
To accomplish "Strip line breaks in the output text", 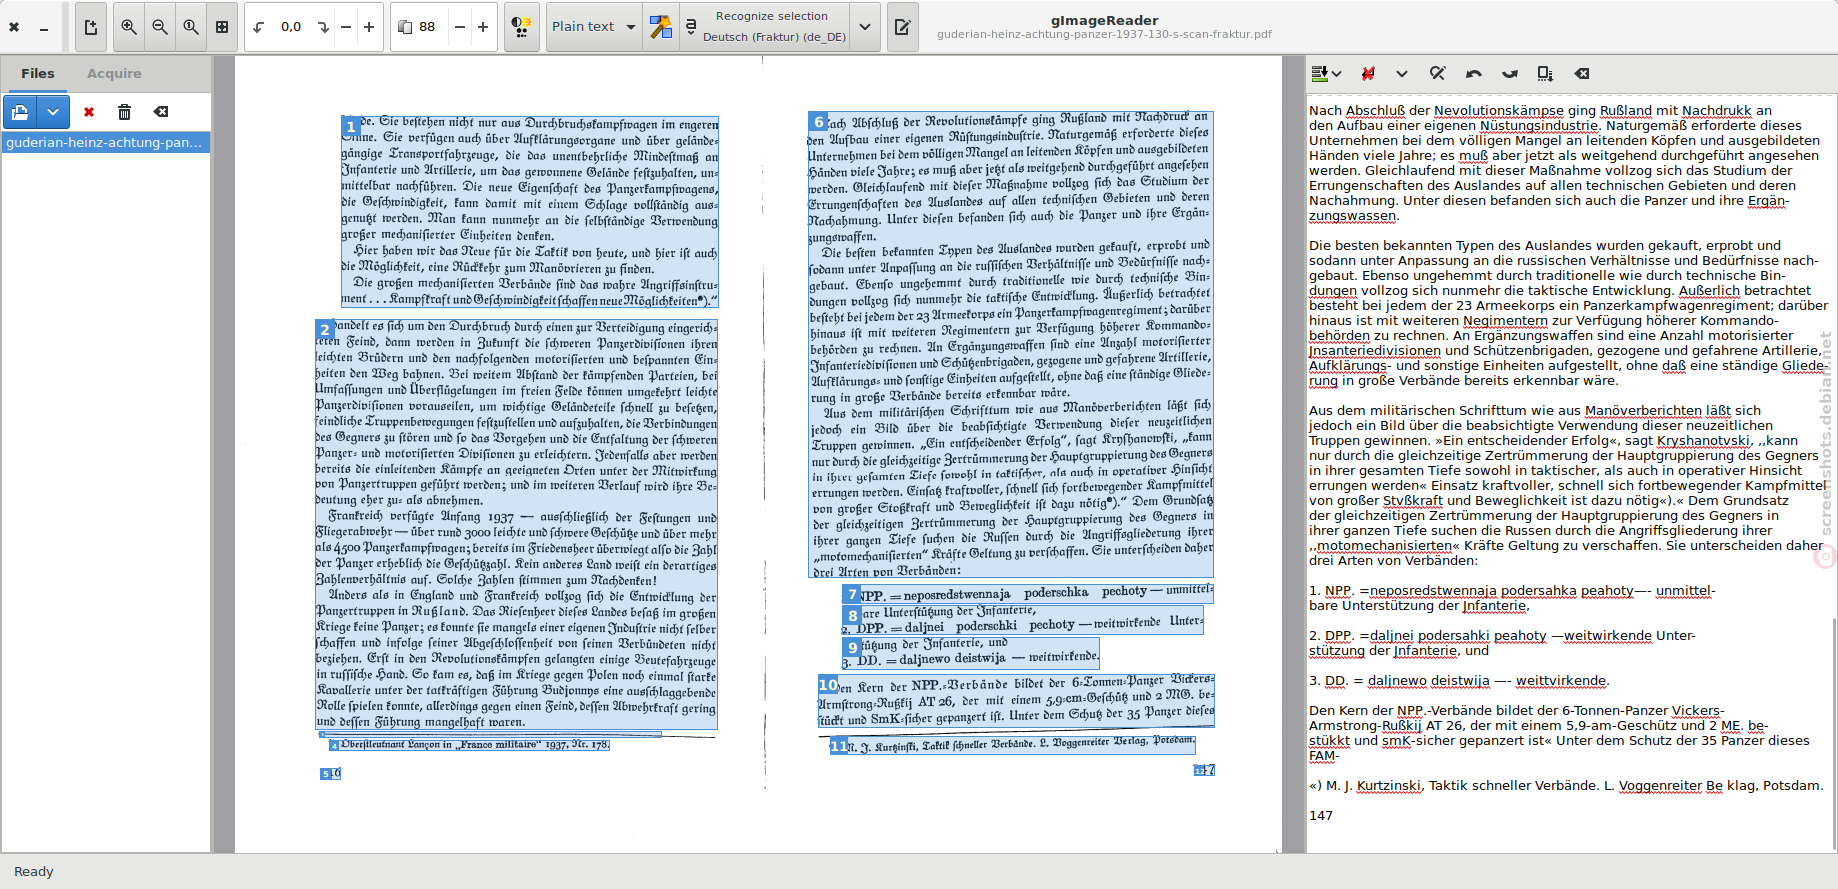I will click(1368, 73).
